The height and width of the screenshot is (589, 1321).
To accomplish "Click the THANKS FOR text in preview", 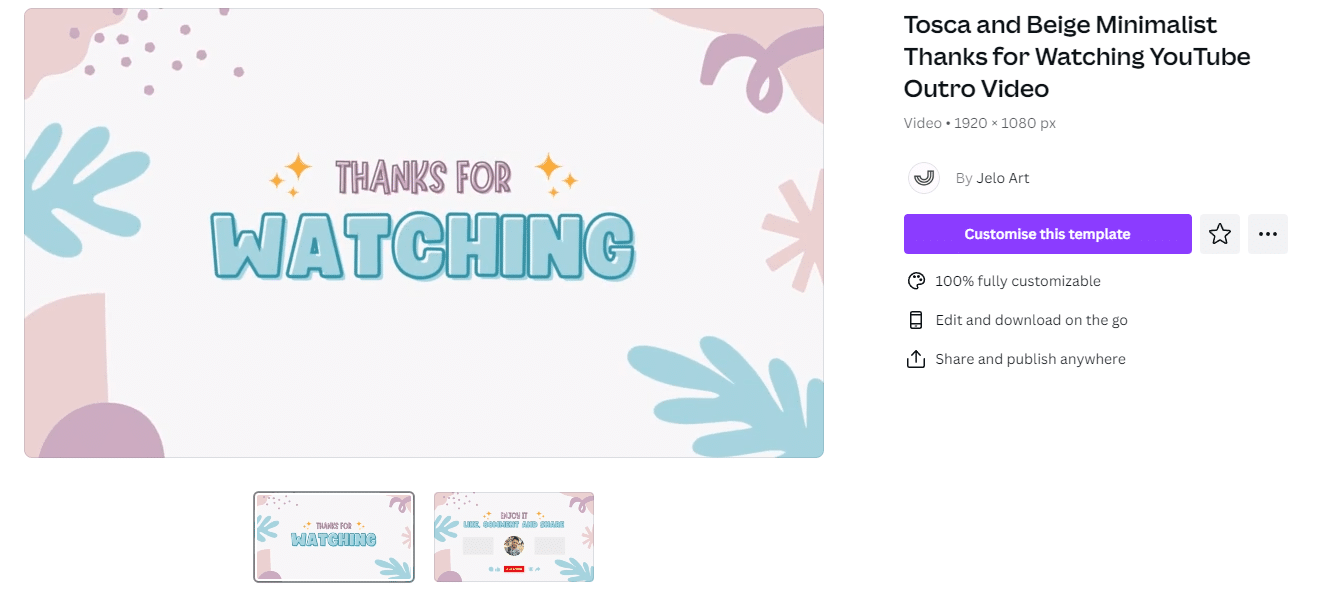I will (424, 177).
